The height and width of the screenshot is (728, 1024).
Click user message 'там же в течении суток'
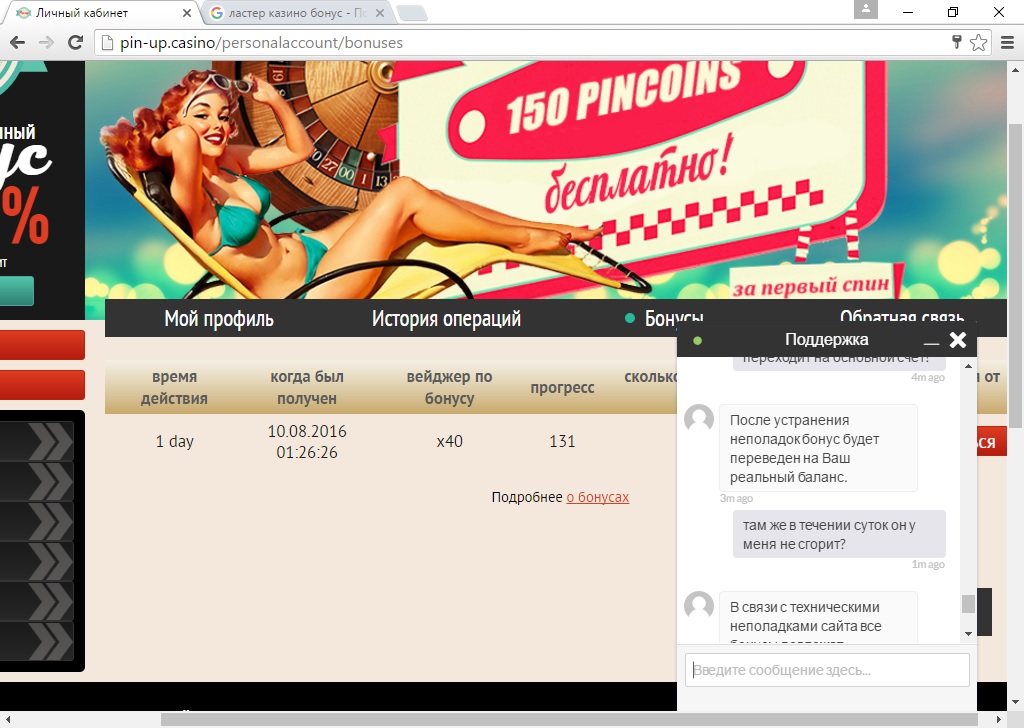point(839,534)
